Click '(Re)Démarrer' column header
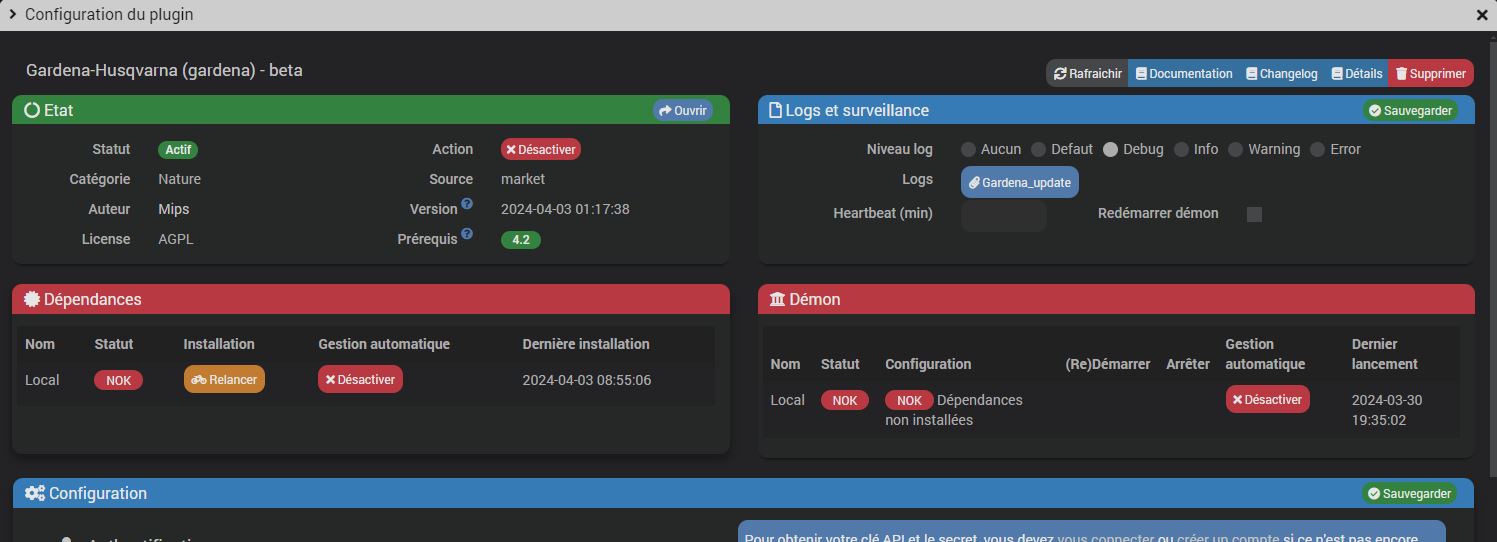The height and width of the screenshot is (542, 1497). (1108, 364)
